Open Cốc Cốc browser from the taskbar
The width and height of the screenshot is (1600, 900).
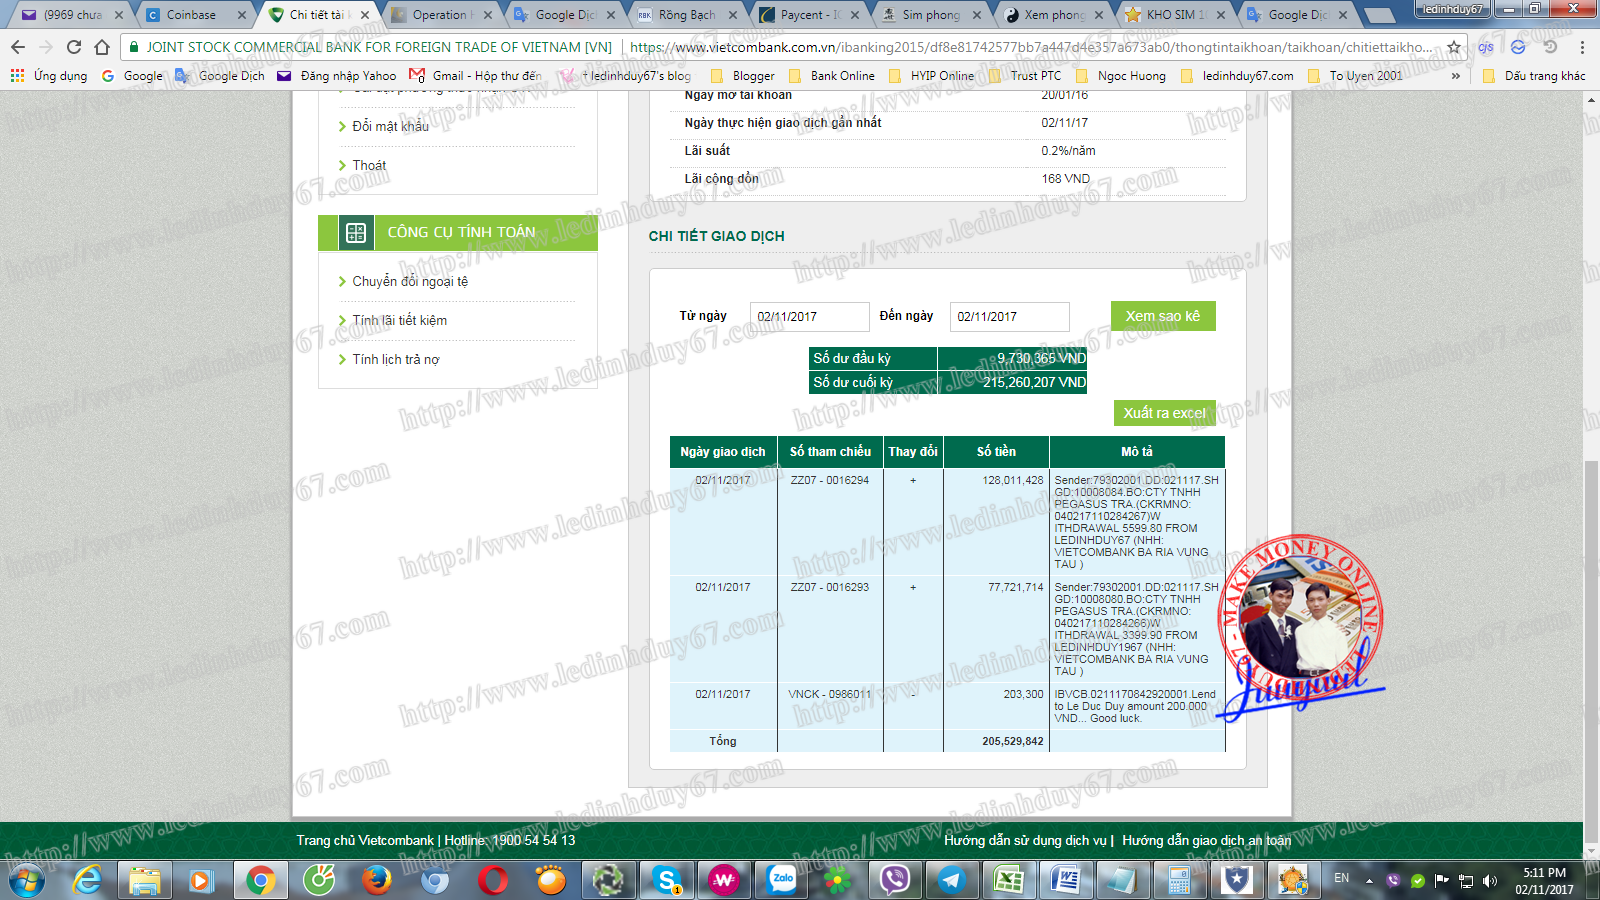point(319,881)
